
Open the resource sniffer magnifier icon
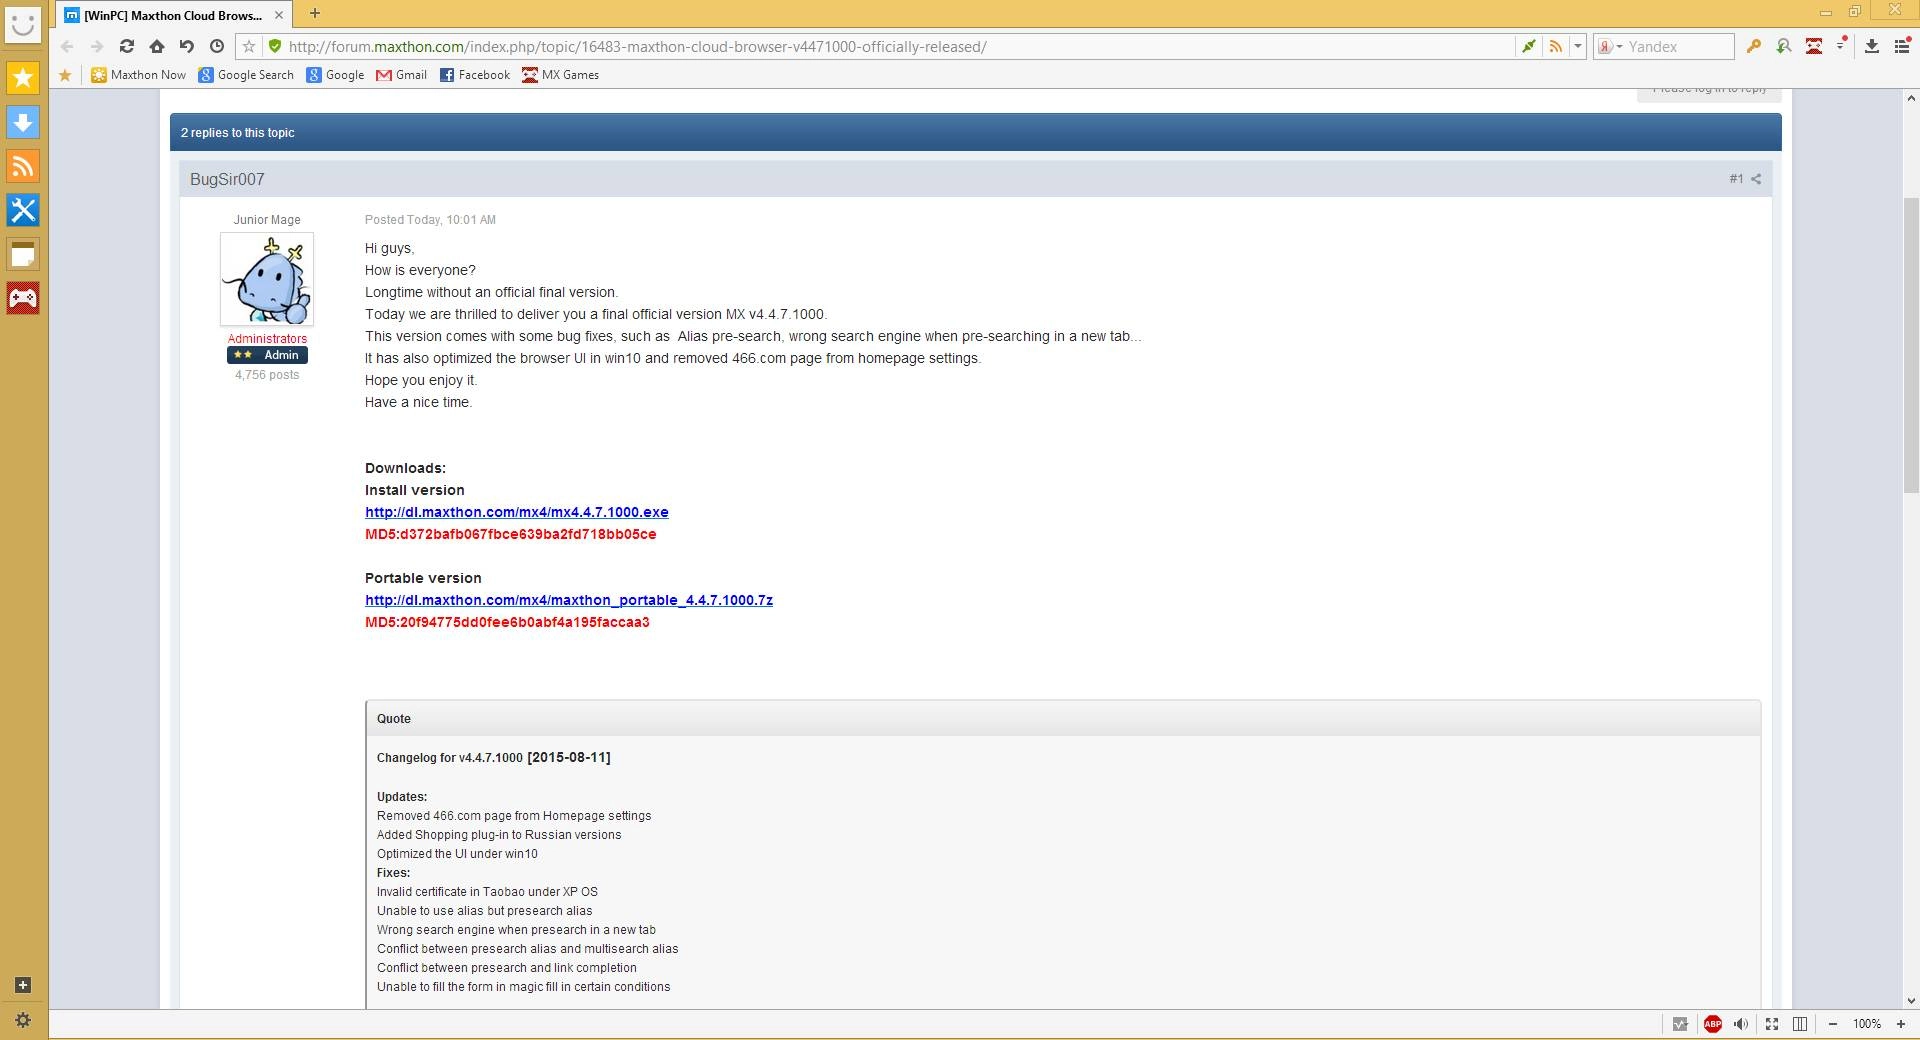[x=1783, y=46]
